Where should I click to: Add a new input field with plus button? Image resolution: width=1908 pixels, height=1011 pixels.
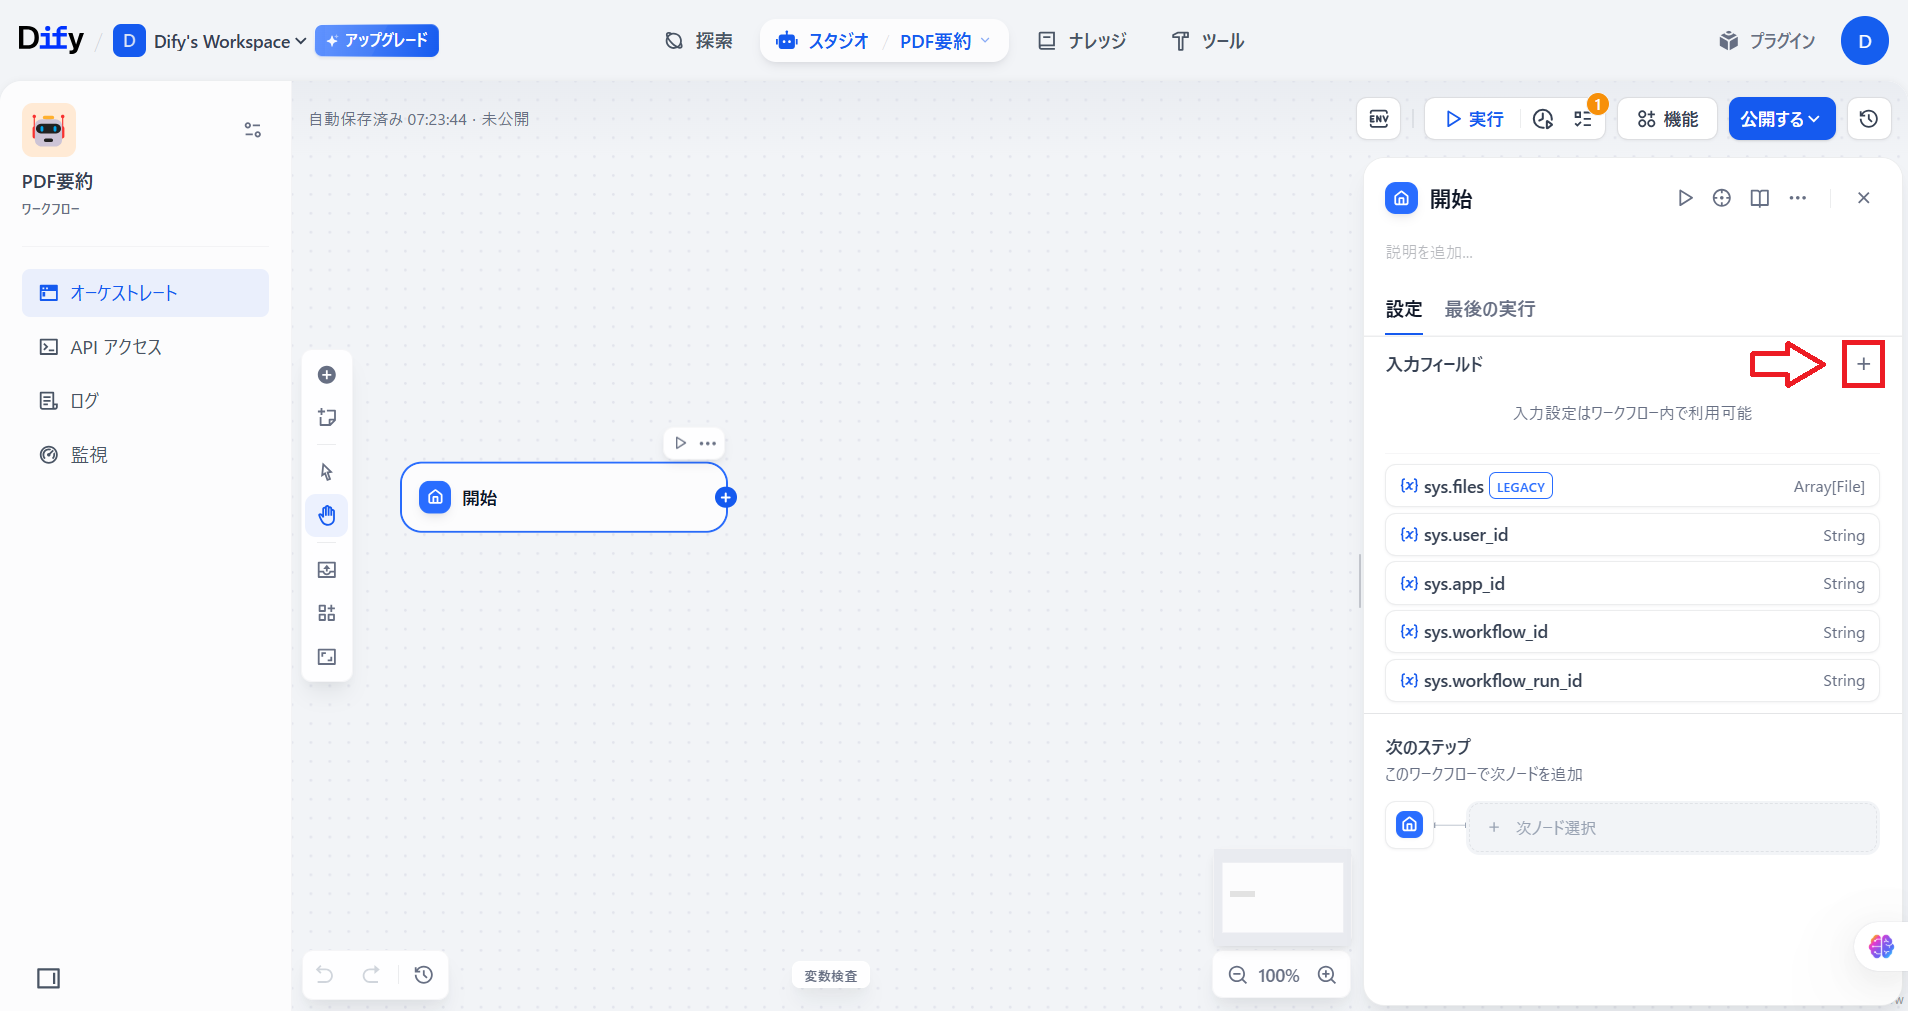[x=1863, y=364]
